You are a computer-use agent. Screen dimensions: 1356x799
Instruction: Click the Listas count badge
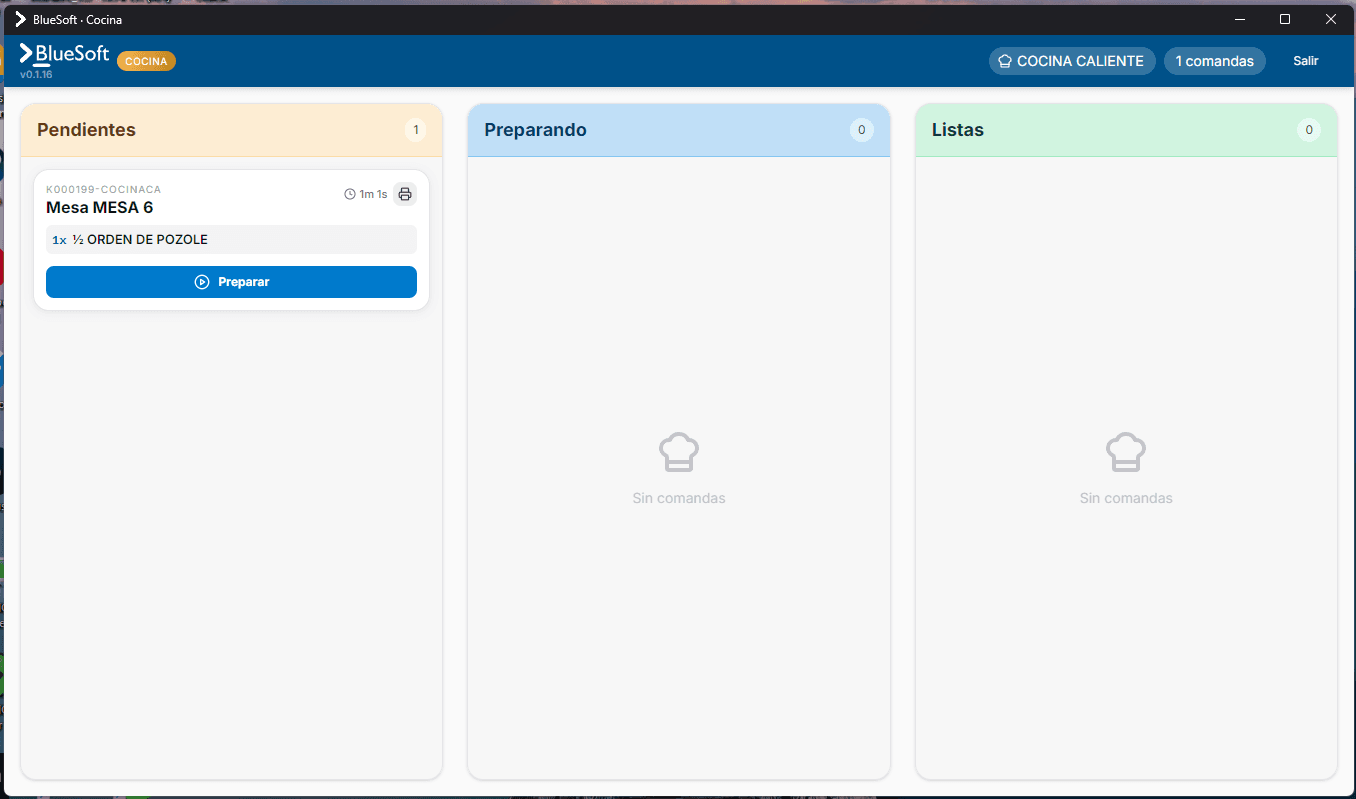[1308, 130]
